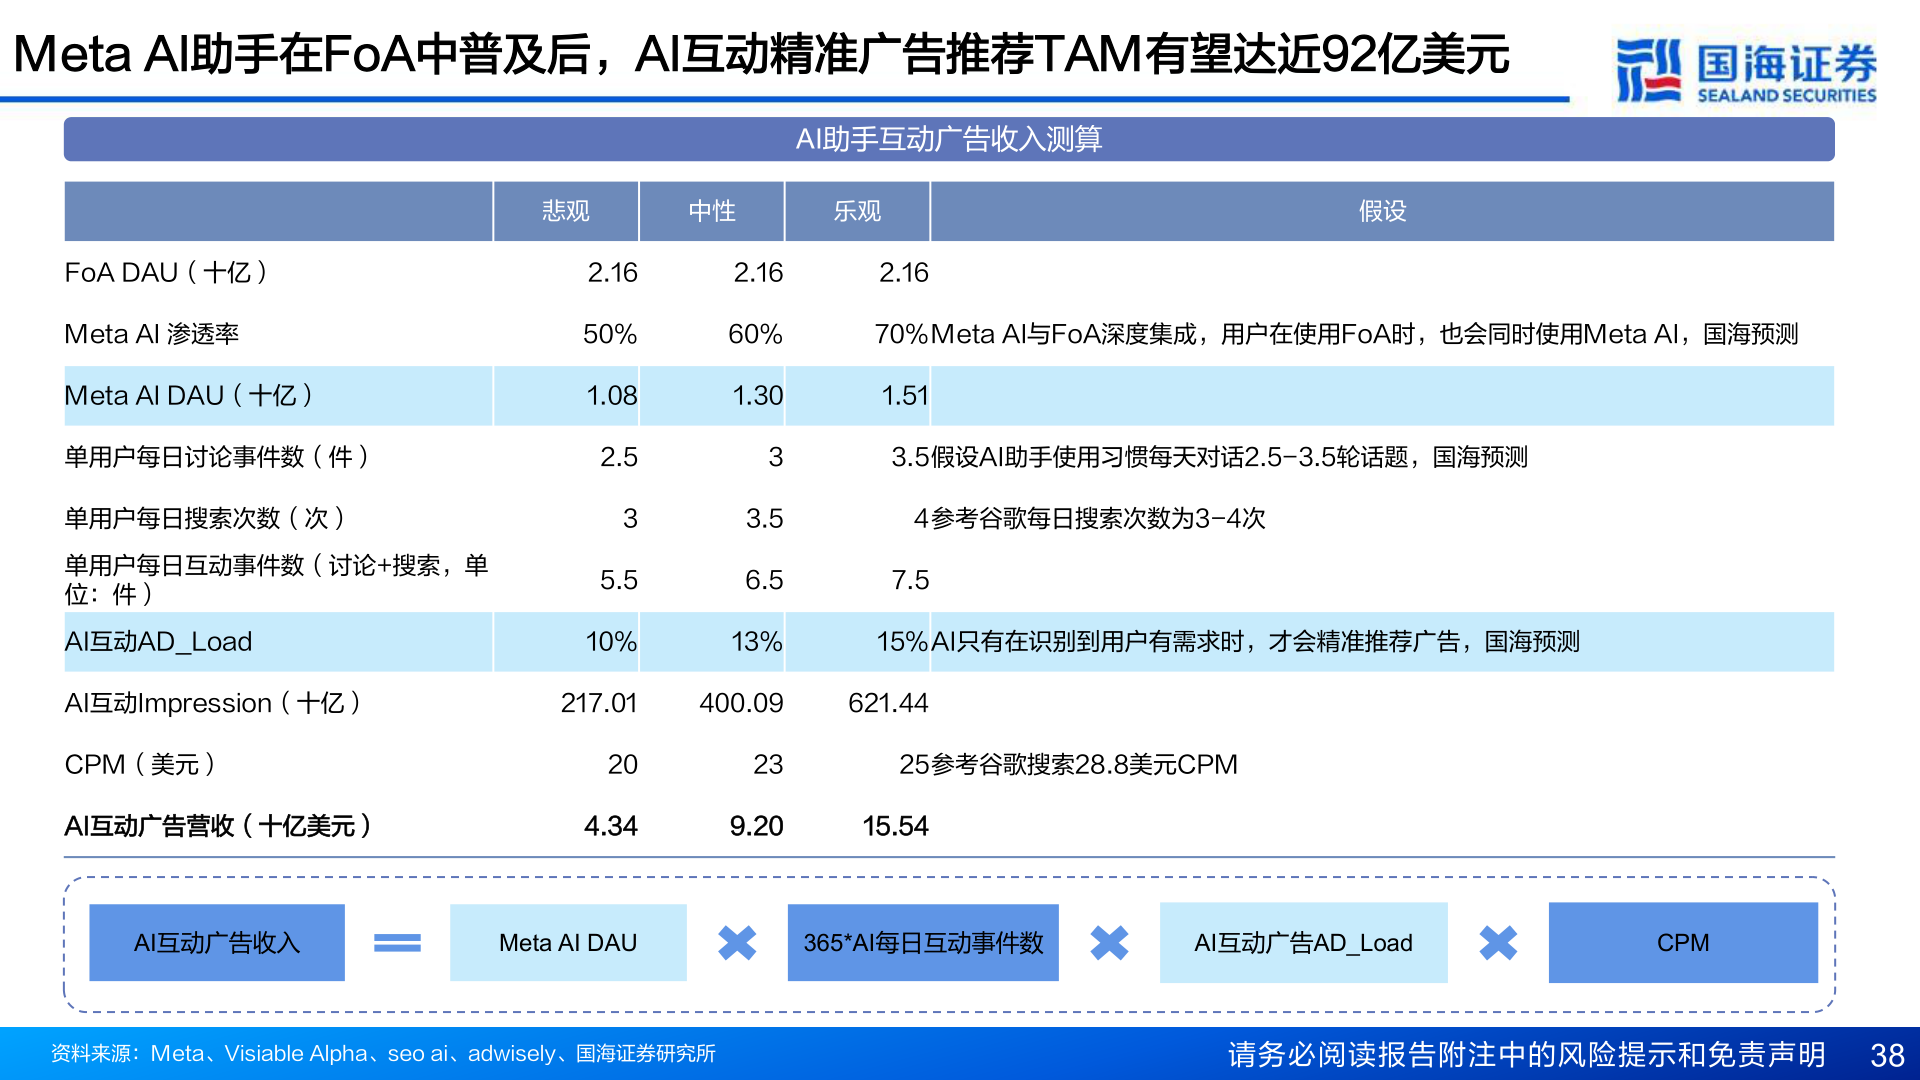
Task: Click the Sealand Securities logo
Action: pyautogui.click(x=1746, y=70)
